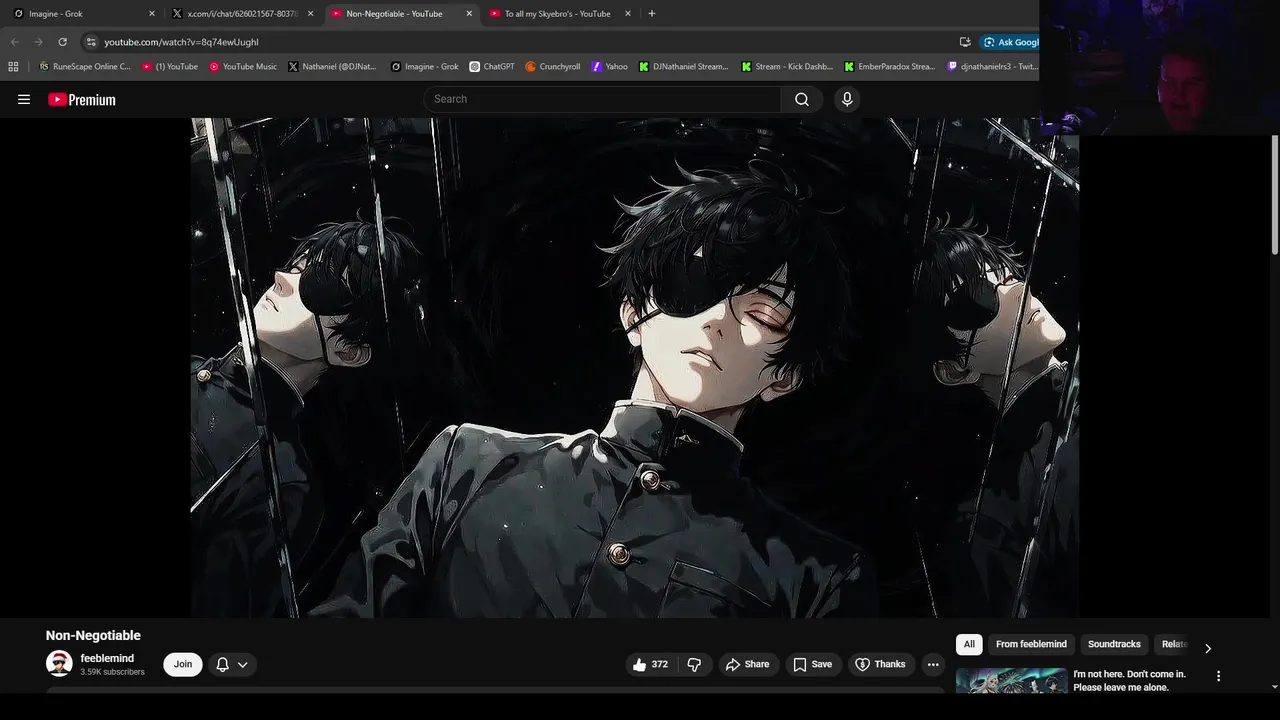Open "I'm not here. Don't come in." thumbnail

pos(1011,680)
